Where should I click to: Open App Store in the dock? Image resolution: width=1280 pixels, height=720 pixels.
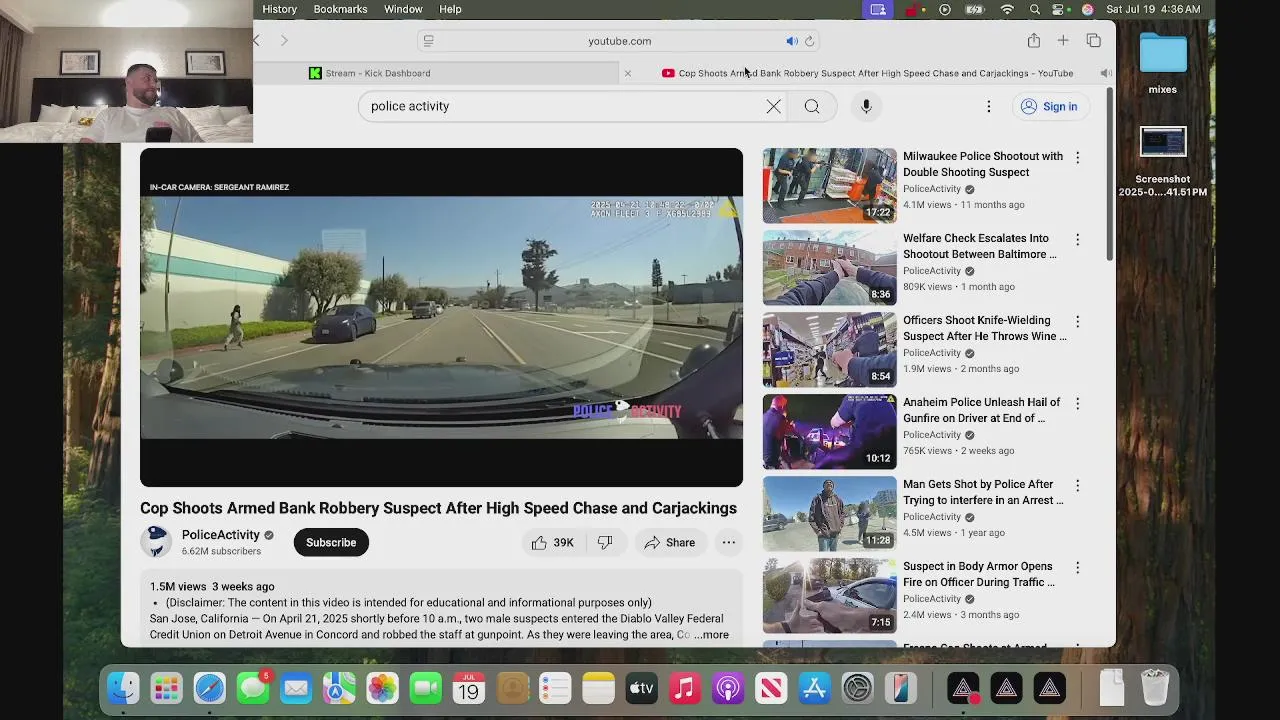(x=814, y=688)
